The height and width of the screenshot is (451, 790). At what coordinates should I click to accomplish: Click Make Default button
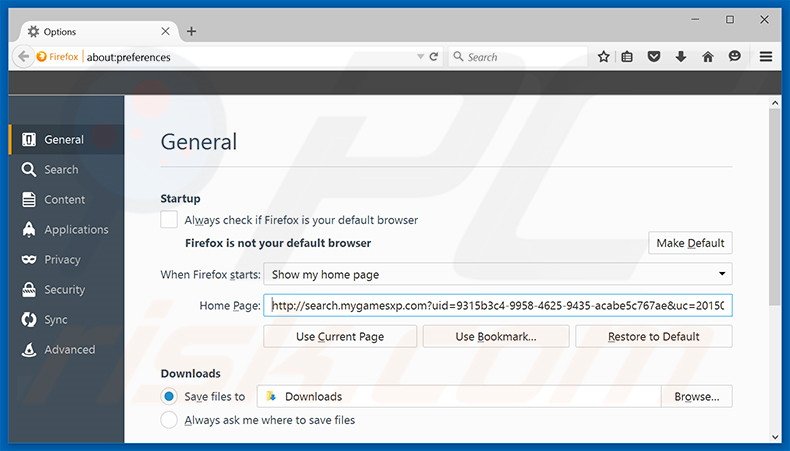coord(690,243)
